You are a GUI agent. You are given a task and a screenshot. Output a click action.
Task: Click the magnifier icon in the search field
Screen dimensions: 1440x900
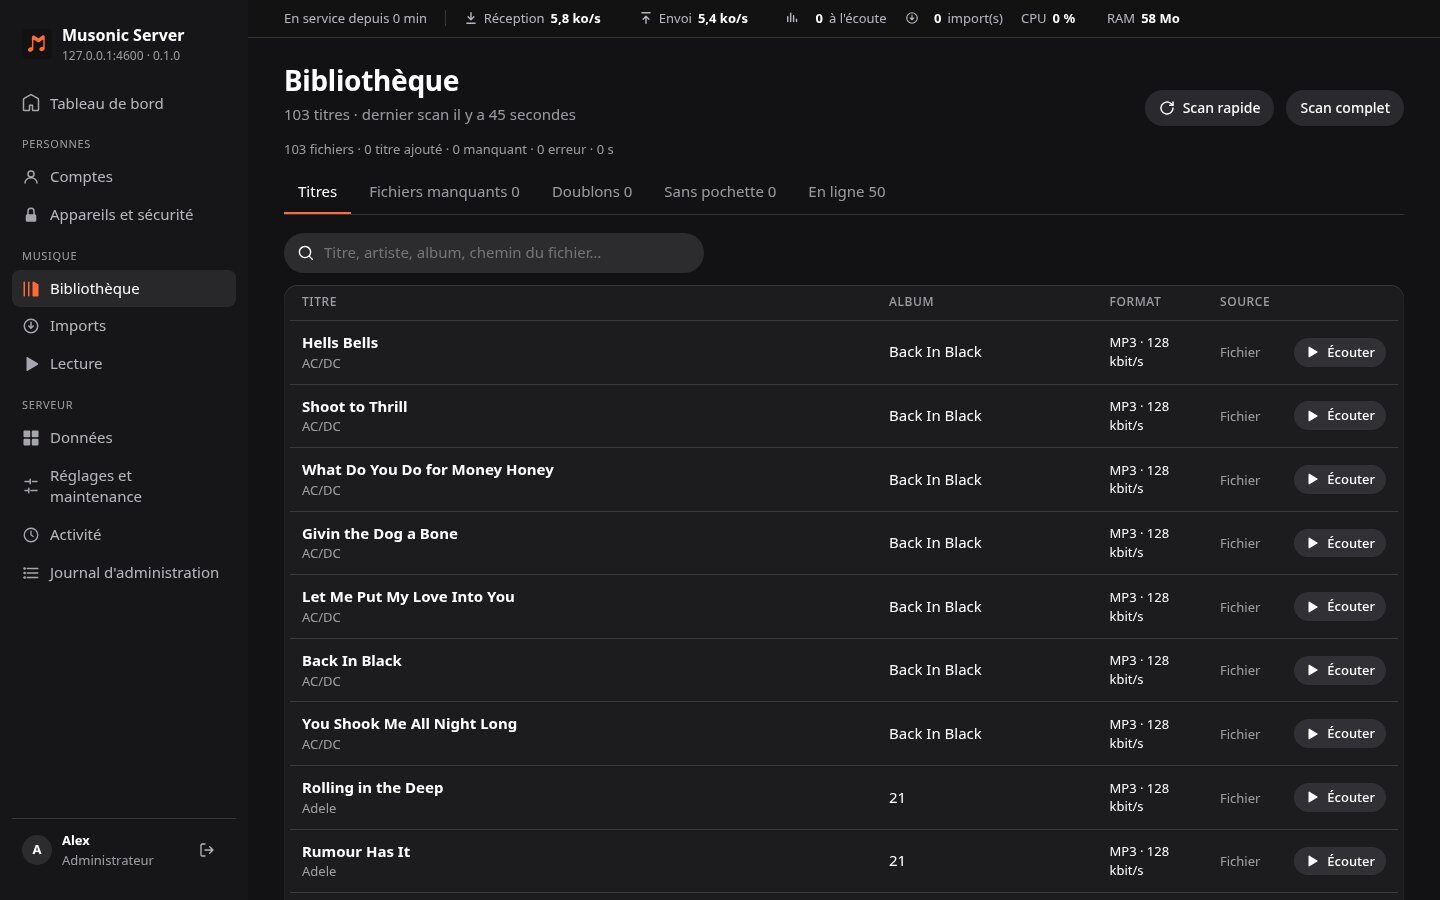306,253
